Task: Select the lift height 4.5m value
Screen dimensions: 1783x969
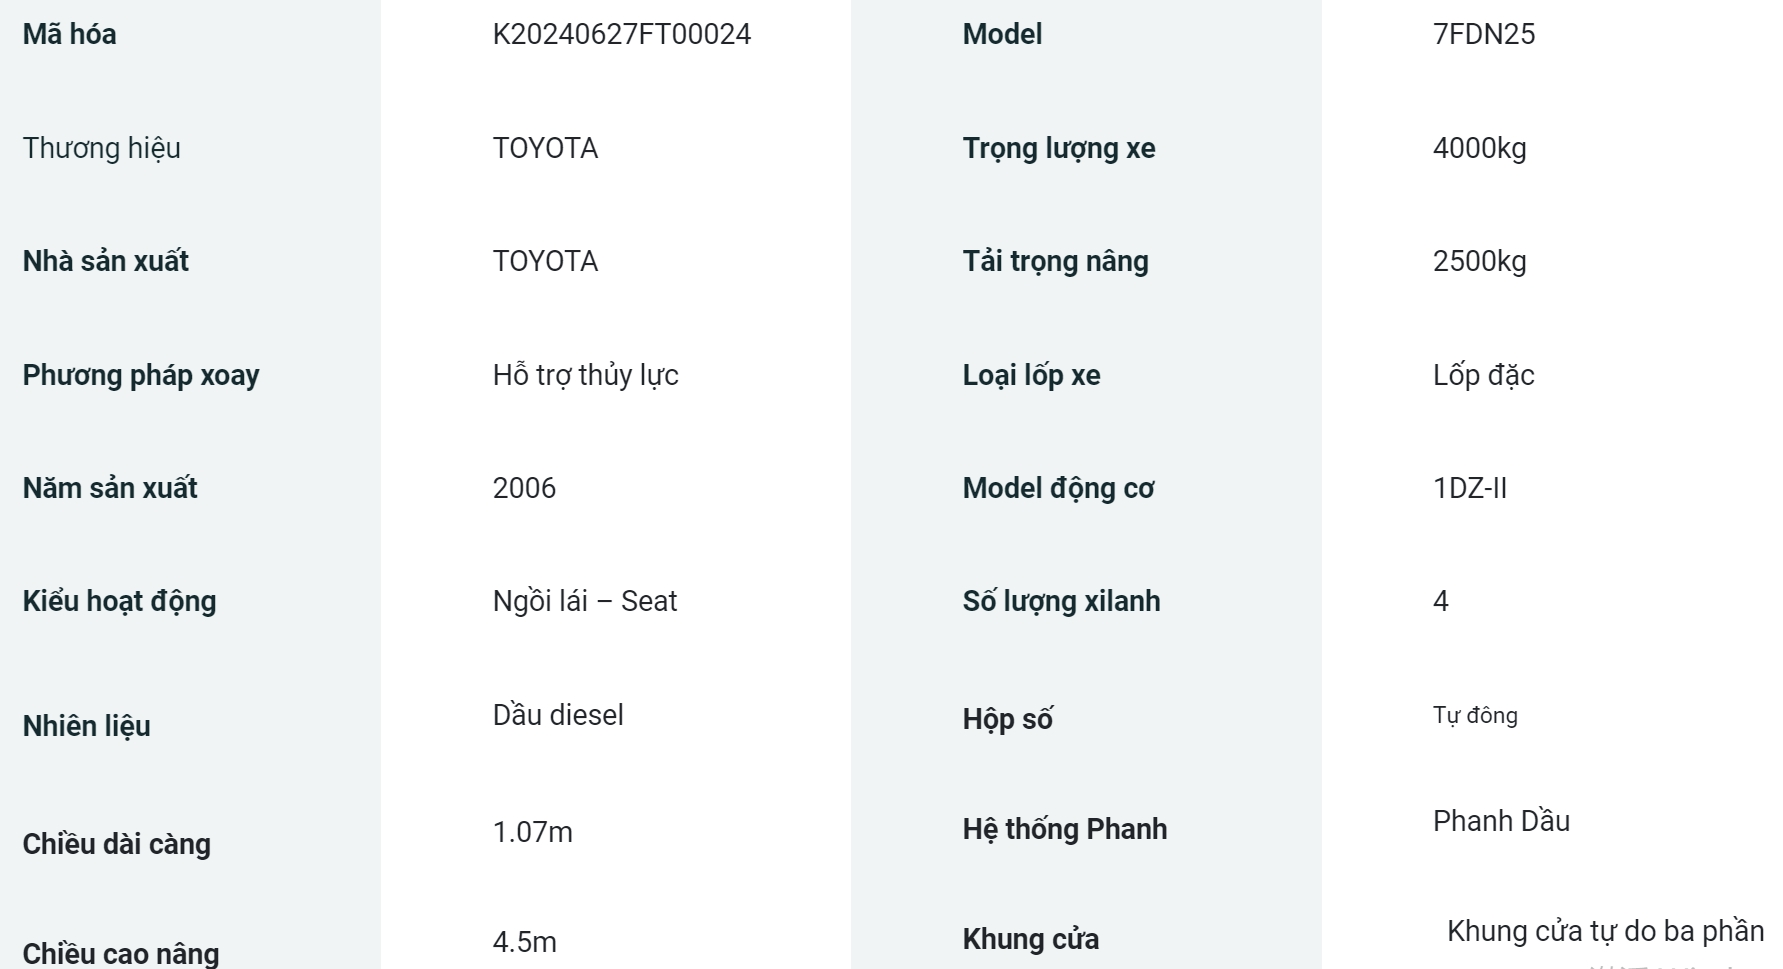Action: 524,942
